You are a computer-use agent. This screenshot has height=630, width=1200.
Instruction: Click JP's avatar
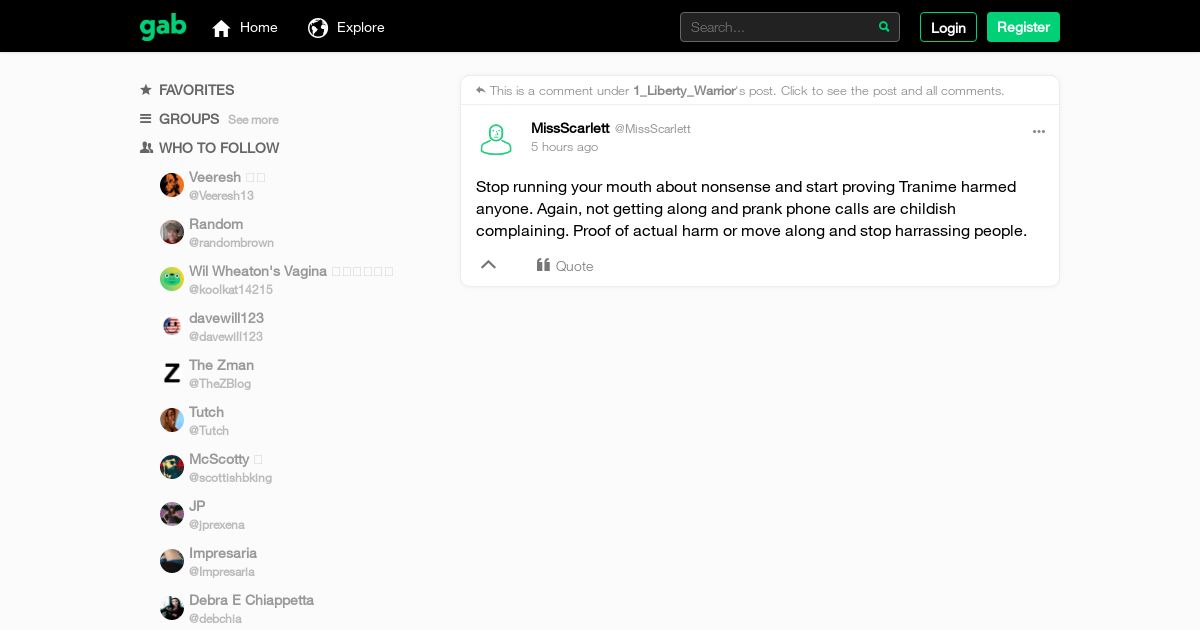(172, 514)
